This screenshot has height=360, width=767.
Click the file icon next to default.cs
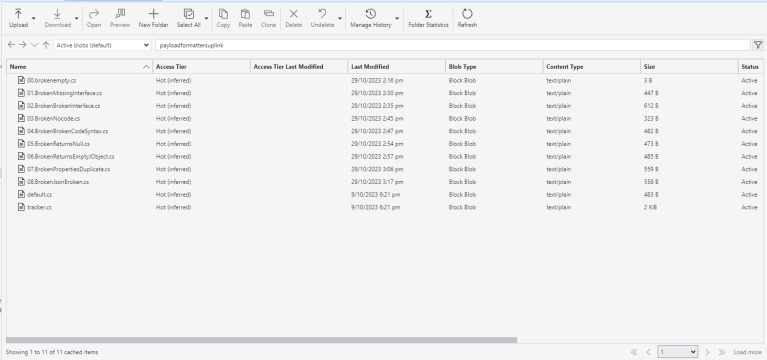tap(21, 194)
